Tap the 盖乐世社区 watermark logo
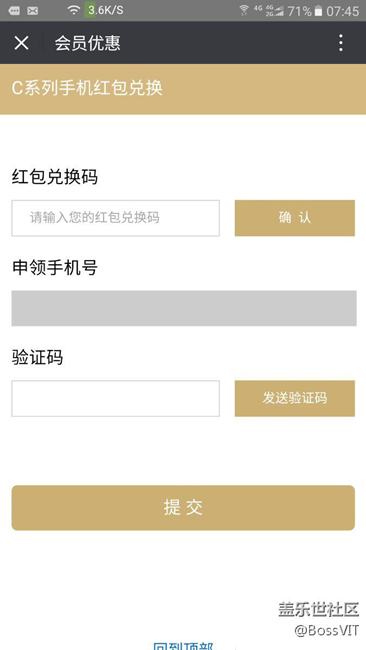 click(x=318, y=609)
